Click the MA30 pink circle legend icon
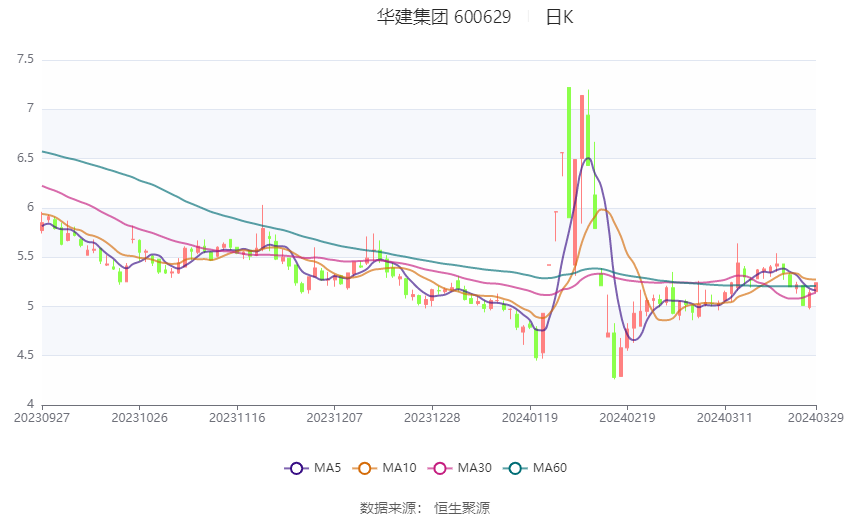The image size is (850, 516). (440, 468)
